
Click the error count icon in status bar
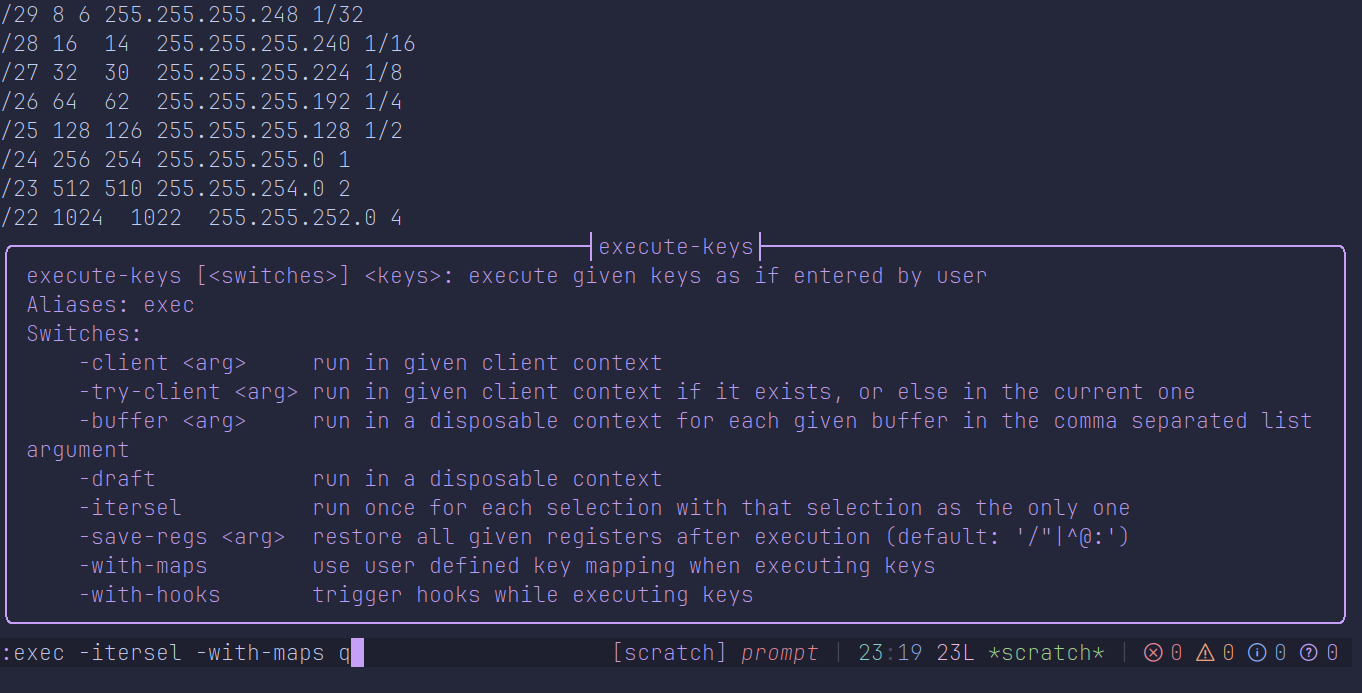pyautogui.click(x=1153, y=653)
